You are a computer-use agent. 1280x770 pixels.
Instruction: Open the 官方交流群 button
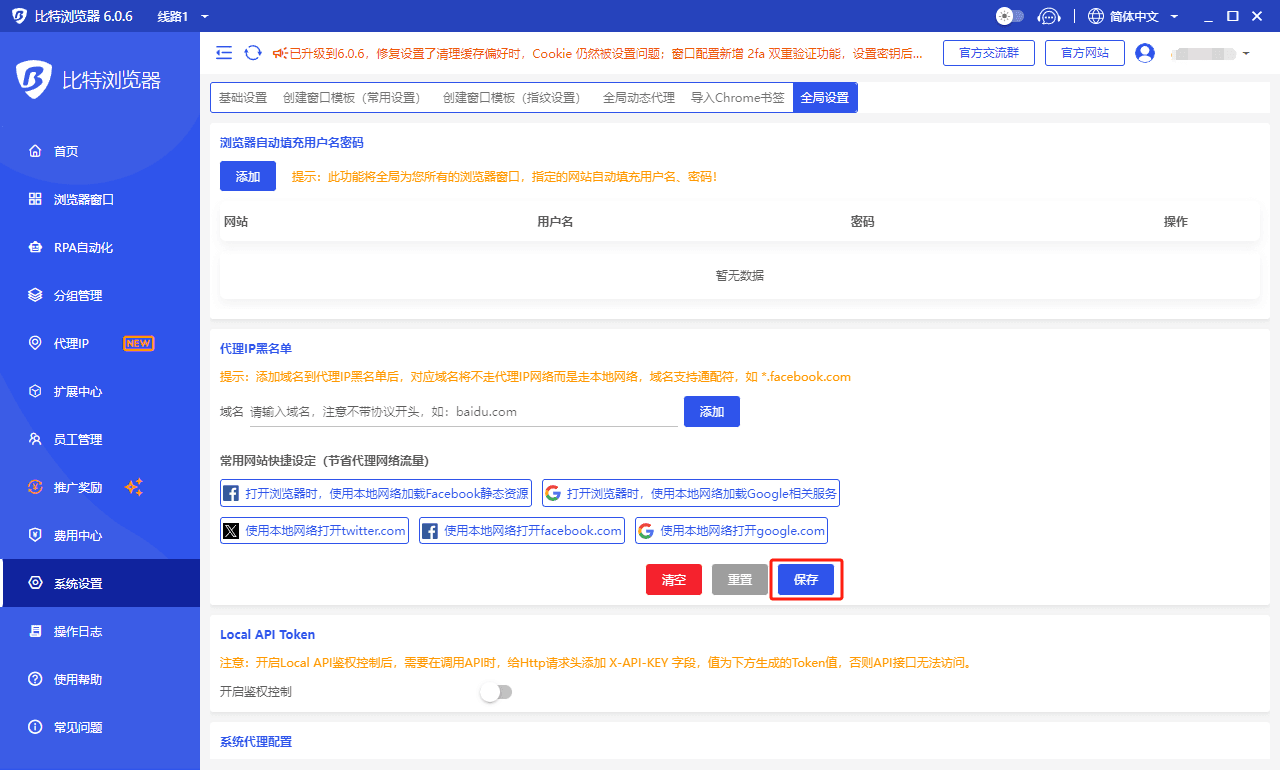click(989, 53)
